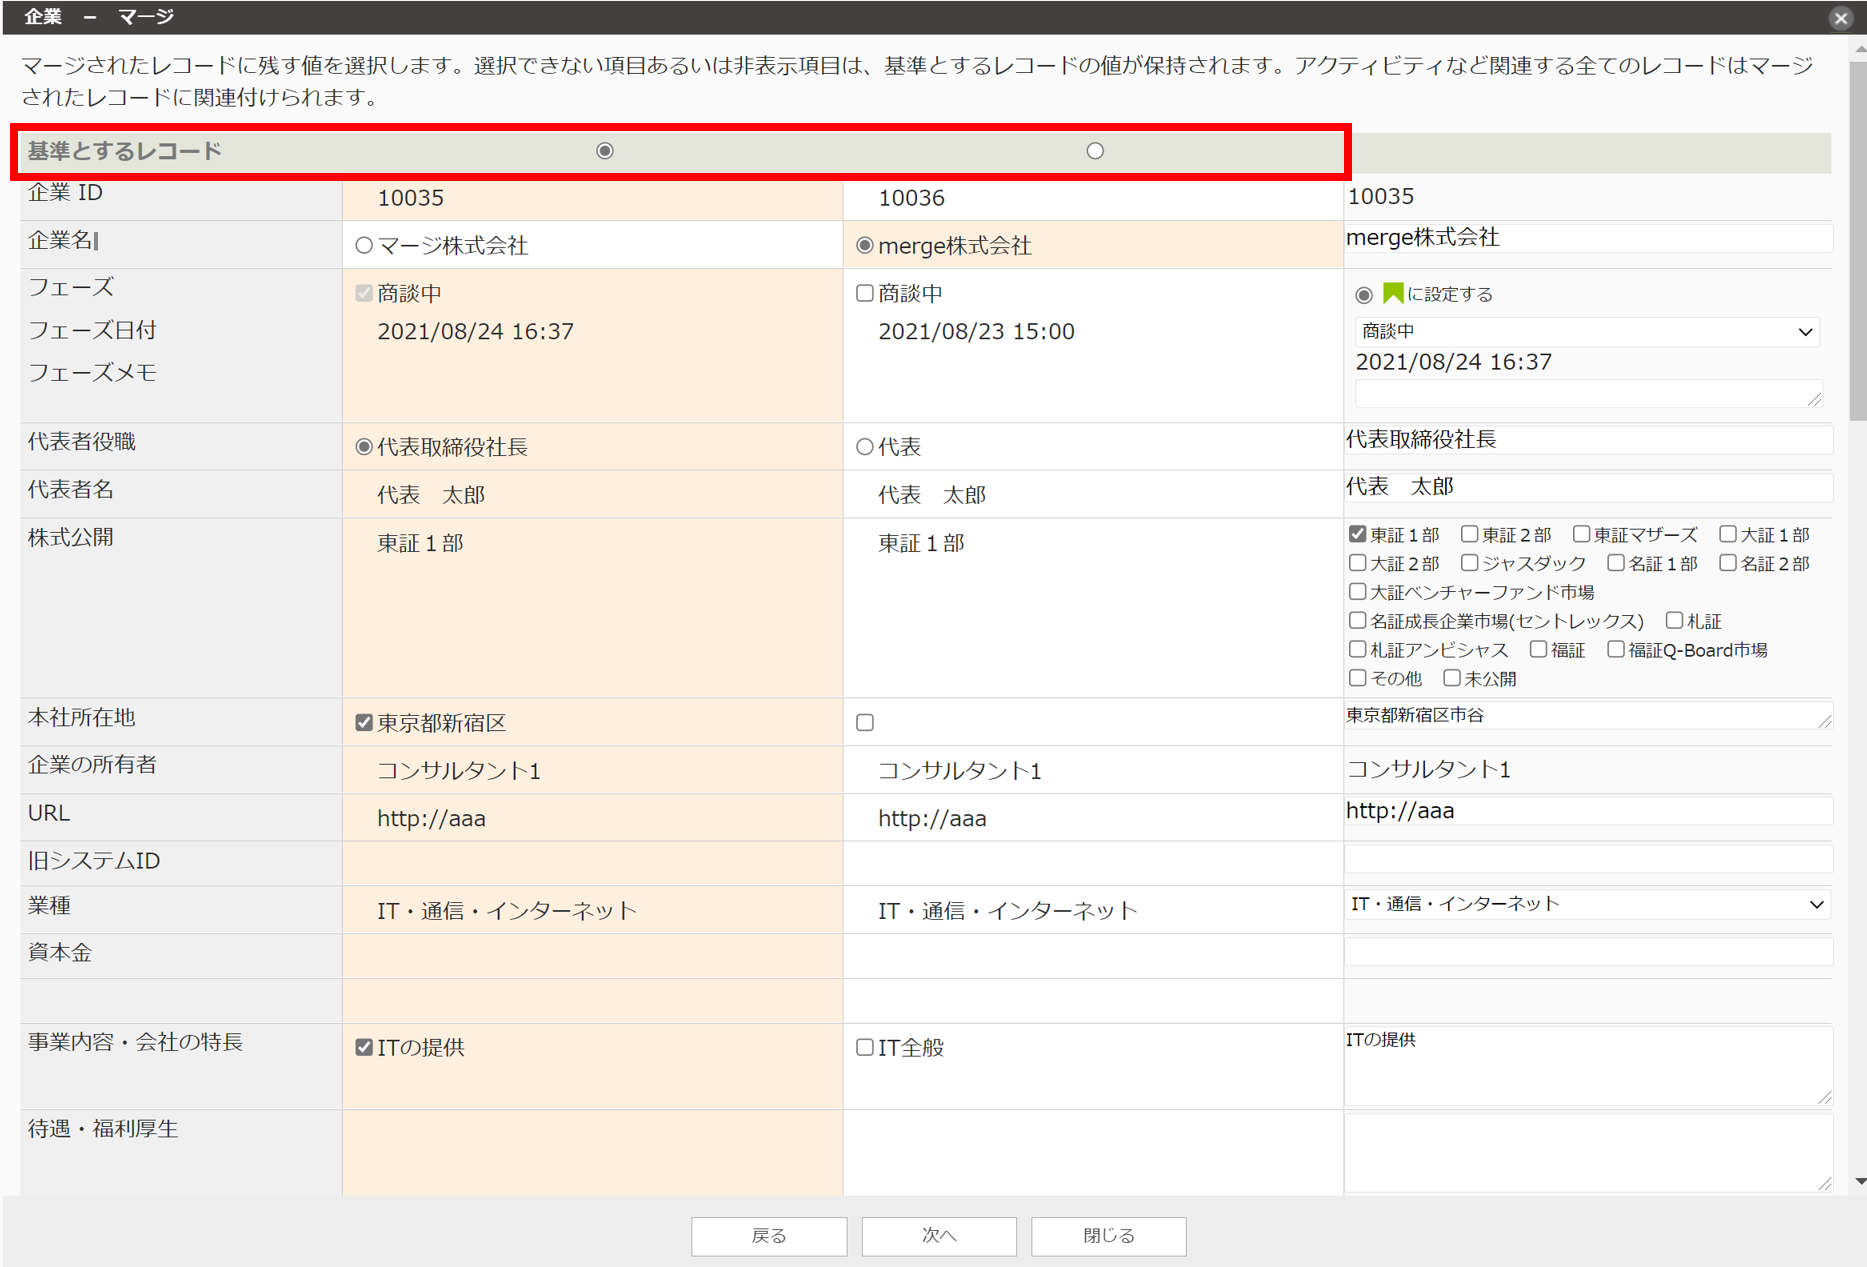1867x1267 pixels.
Task: Tick the 未公開 stock listing option
Action: pyautogui.click(x=1452, y=679)
